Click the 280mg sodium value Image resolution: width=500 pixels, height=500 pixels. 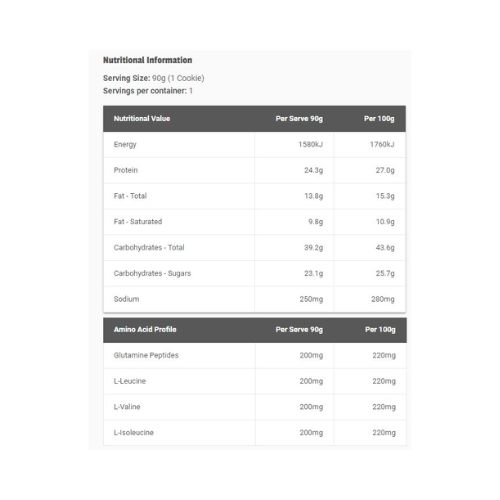point(383,299)
